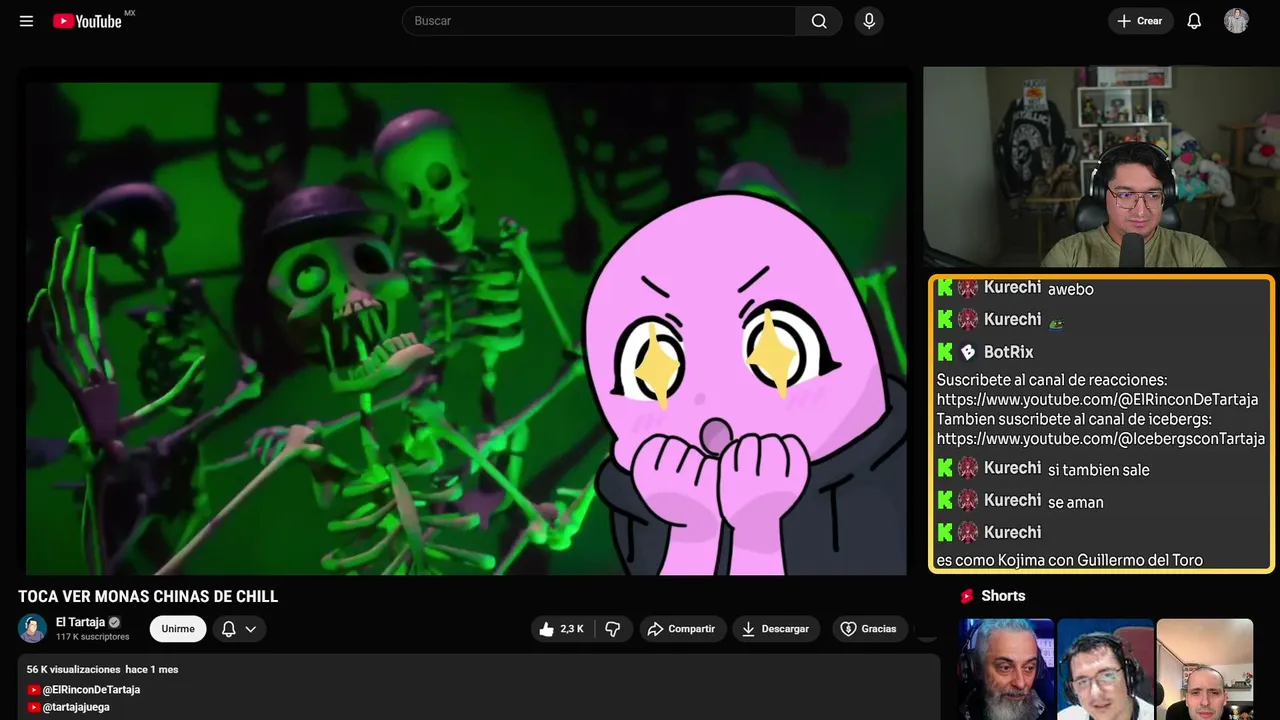Expand the channel notification bell dropdown
Screen dimensions: 1280x720
239,629
